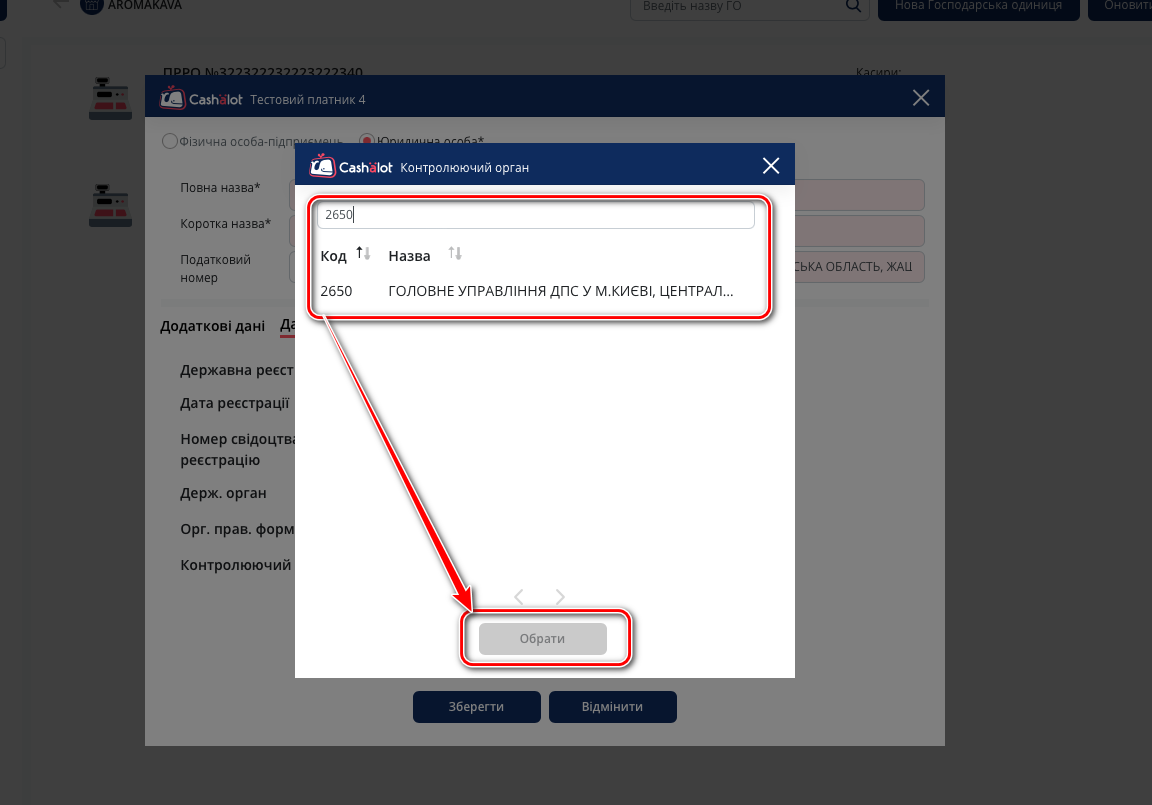Go to previous page of results
Image resolution: width=1152 pixels, height=805 pixels.
[518, 597]
